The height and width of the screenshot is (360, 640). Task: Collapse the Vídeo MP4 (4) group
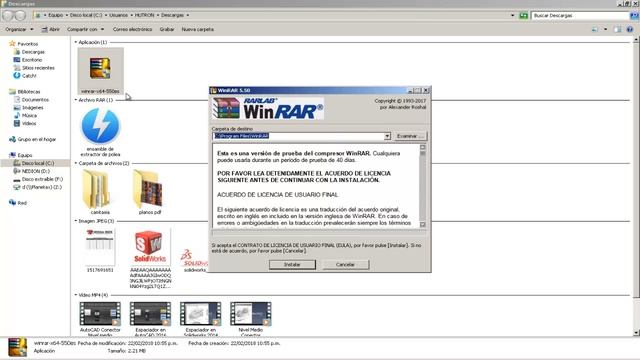tap(76, 295)
